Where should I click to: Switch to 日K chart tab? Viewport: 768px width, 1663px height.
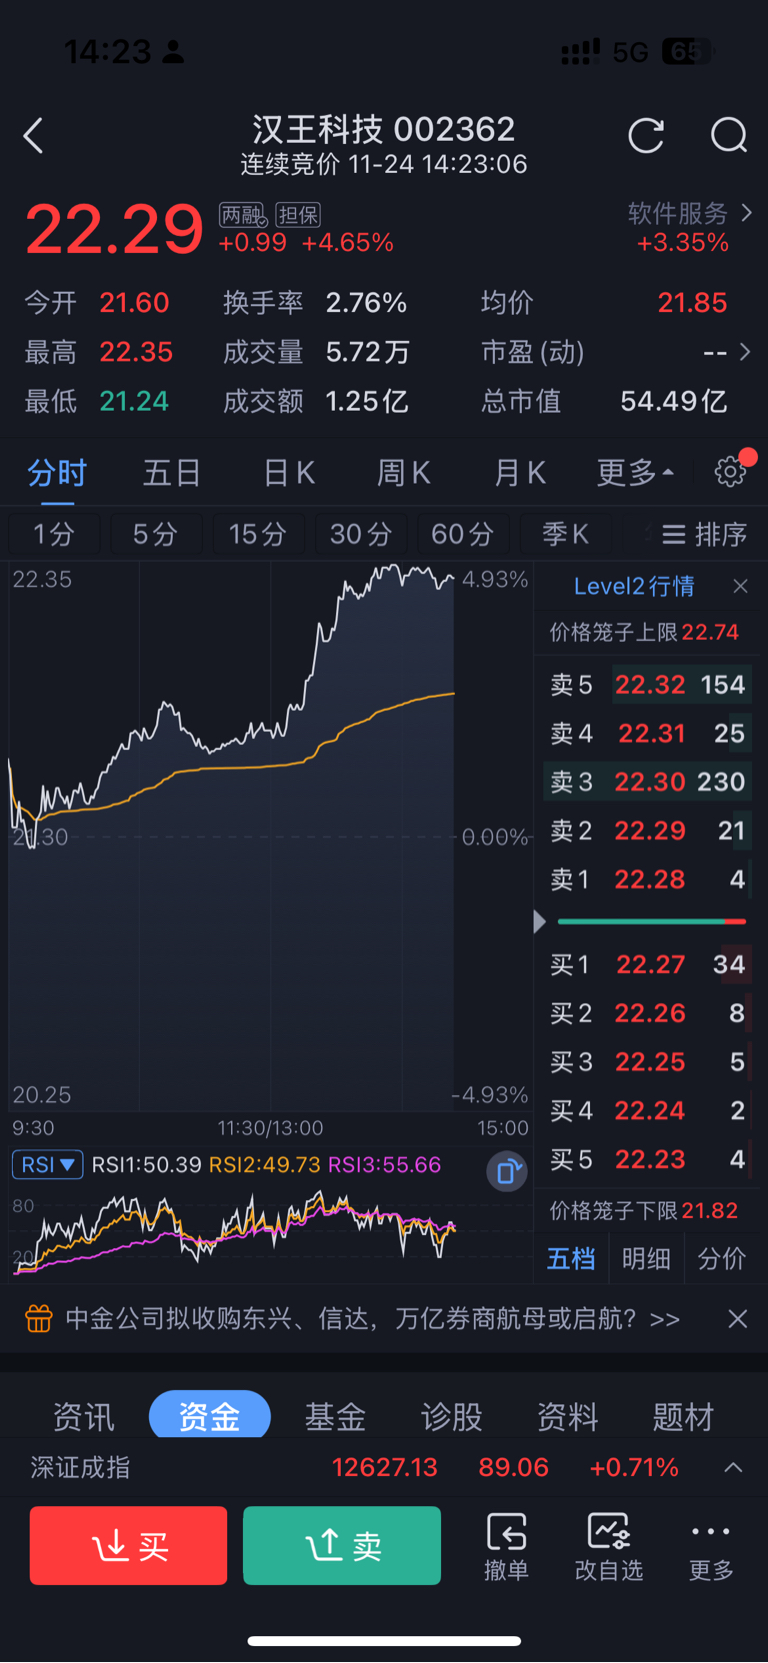pos(289,472)
